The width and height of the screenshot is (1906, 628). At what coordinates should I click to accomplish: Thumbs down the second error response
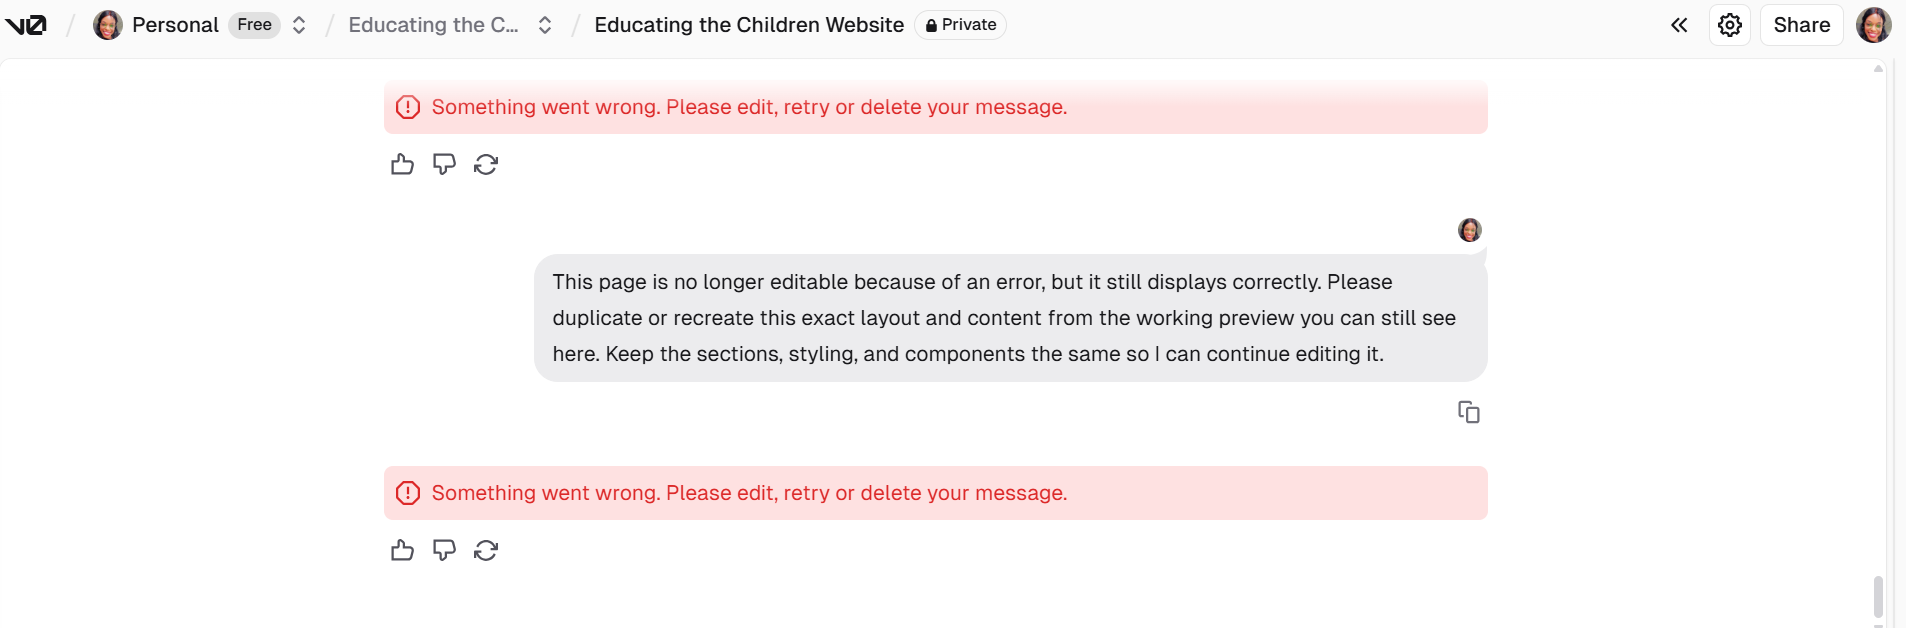444,550
